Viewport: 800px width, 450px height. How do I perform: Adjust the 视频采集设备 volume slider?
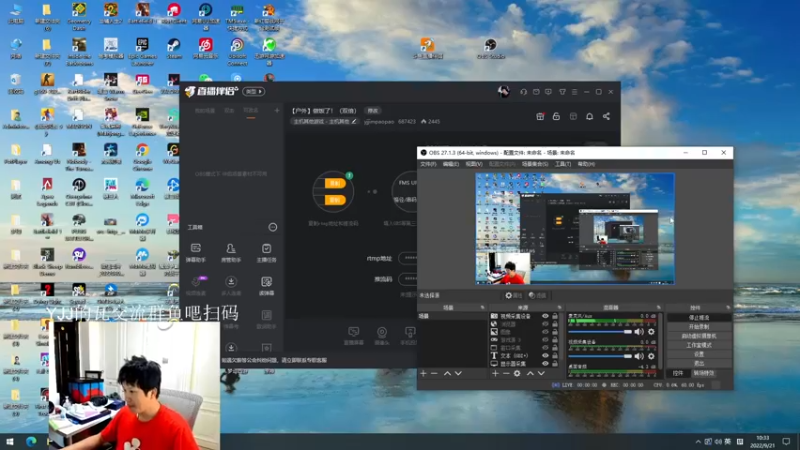(600, 356)
